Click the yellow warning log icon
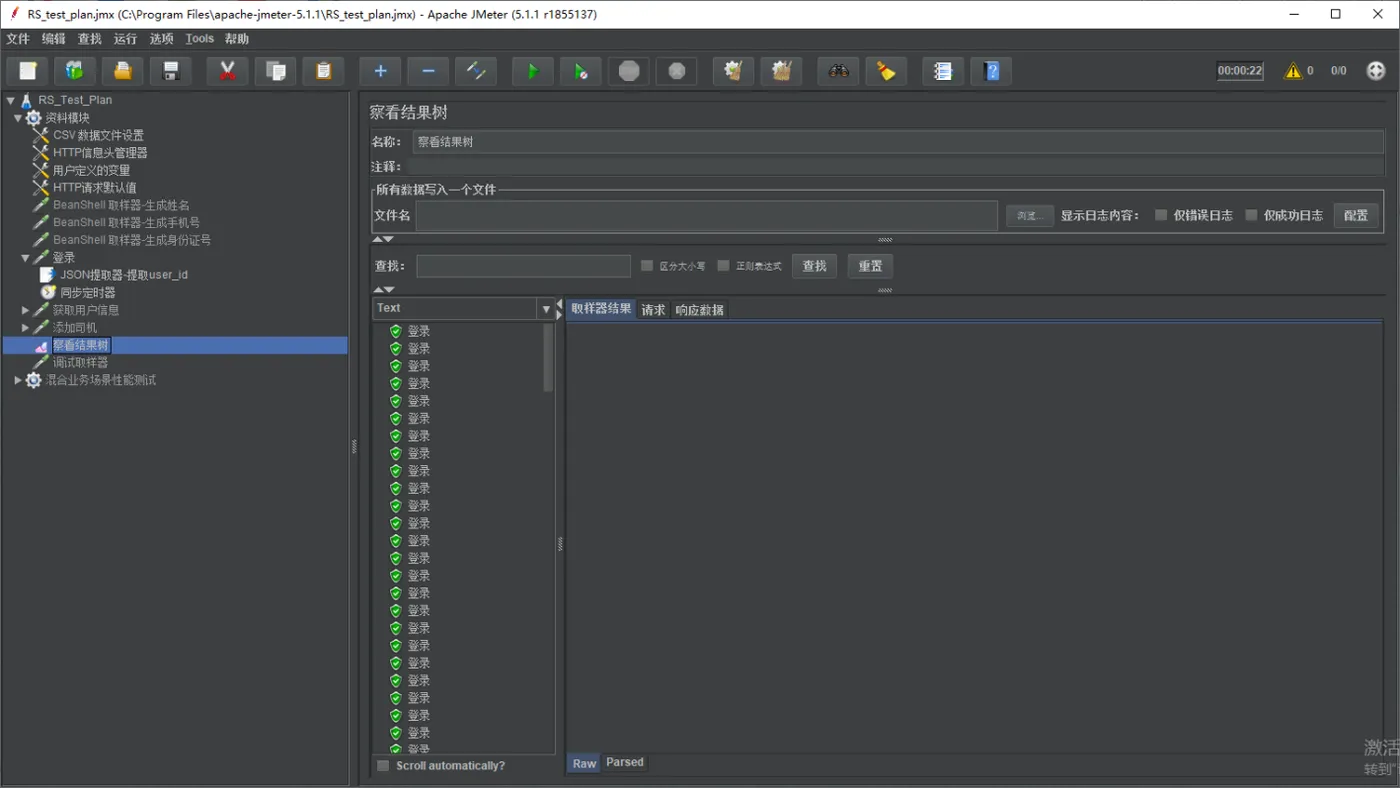The image size is (1400, 788). [1293, 71]
